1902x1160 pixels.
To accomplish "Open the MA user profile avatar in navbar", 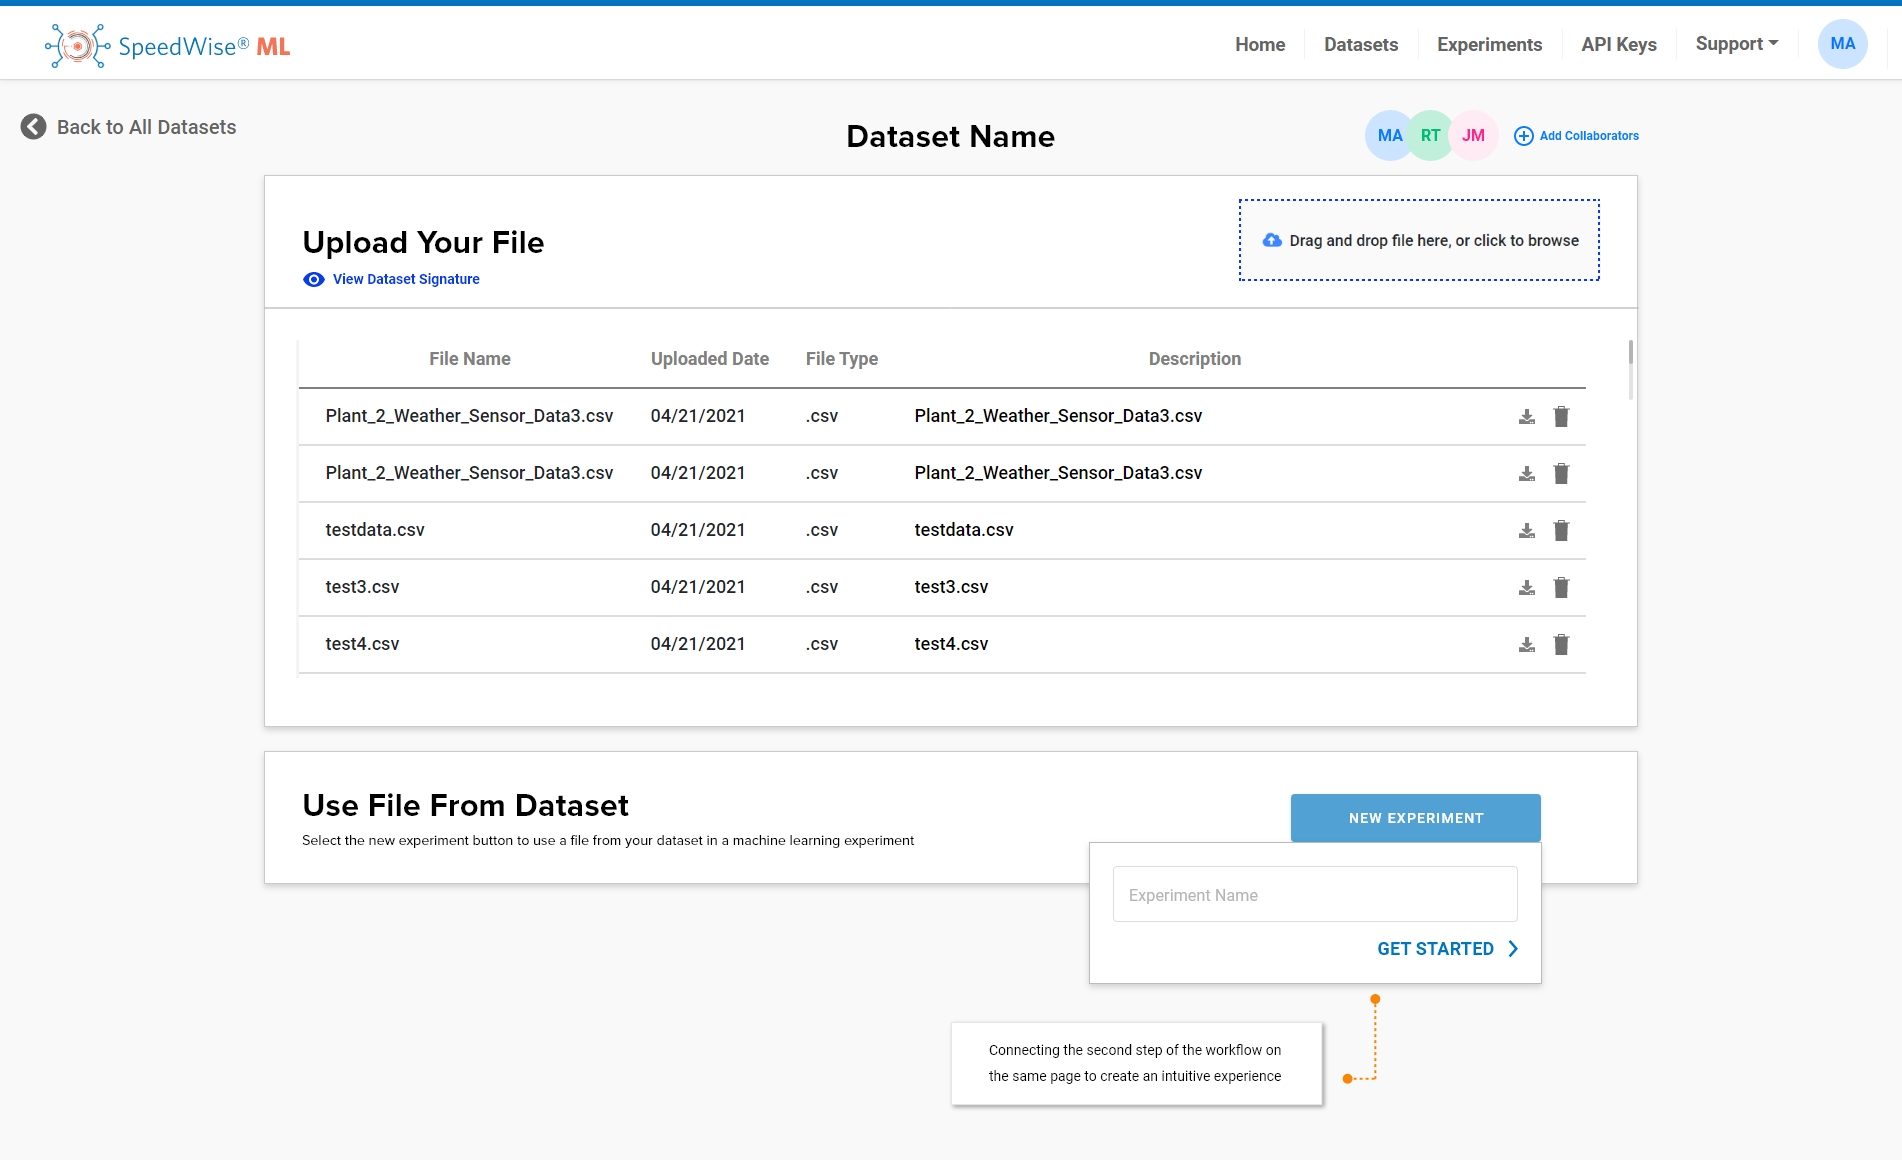I will (1842, 44).
